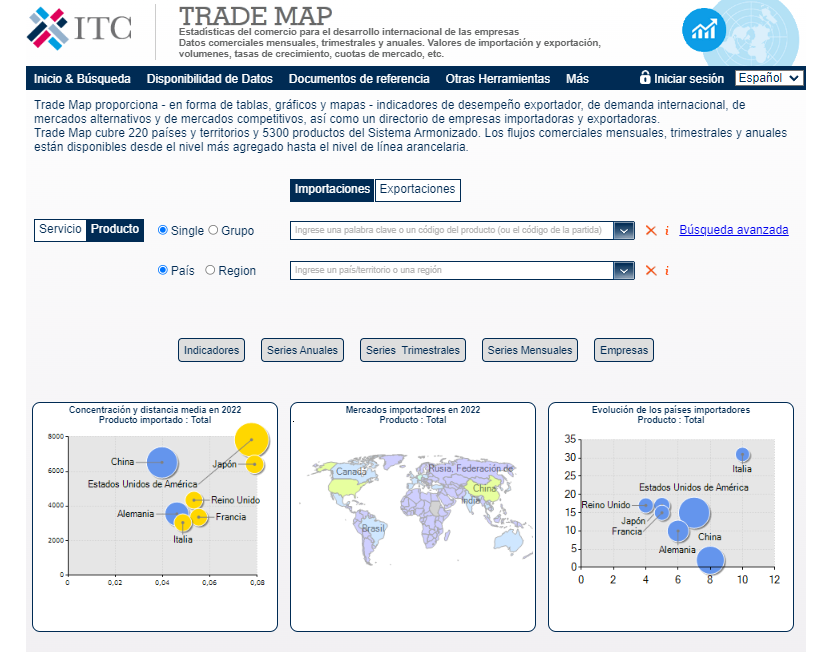Viewport: 822px width, 652px height.
Task: Click the Series Mensuales button
Action: 530,350
